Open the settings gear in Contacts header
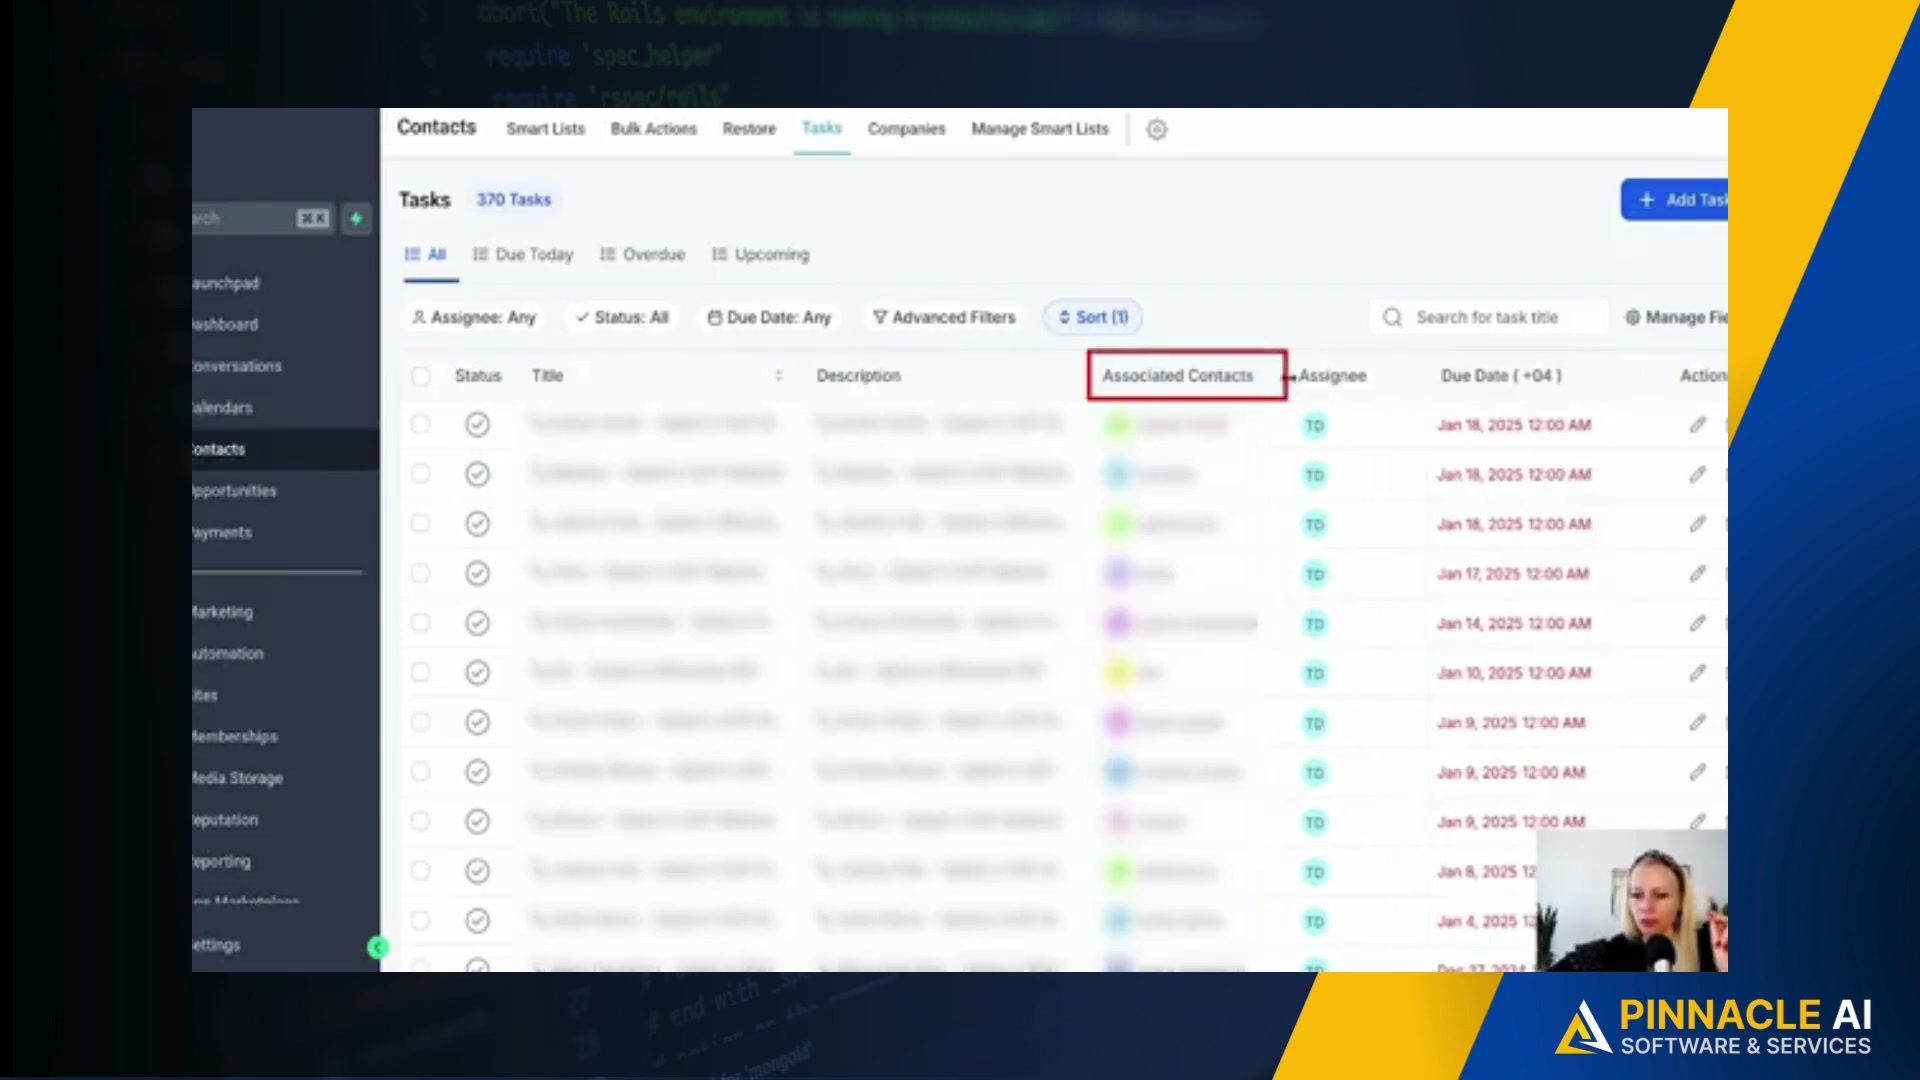The image size is (1920, 1080). click(x=1157, y=129)
